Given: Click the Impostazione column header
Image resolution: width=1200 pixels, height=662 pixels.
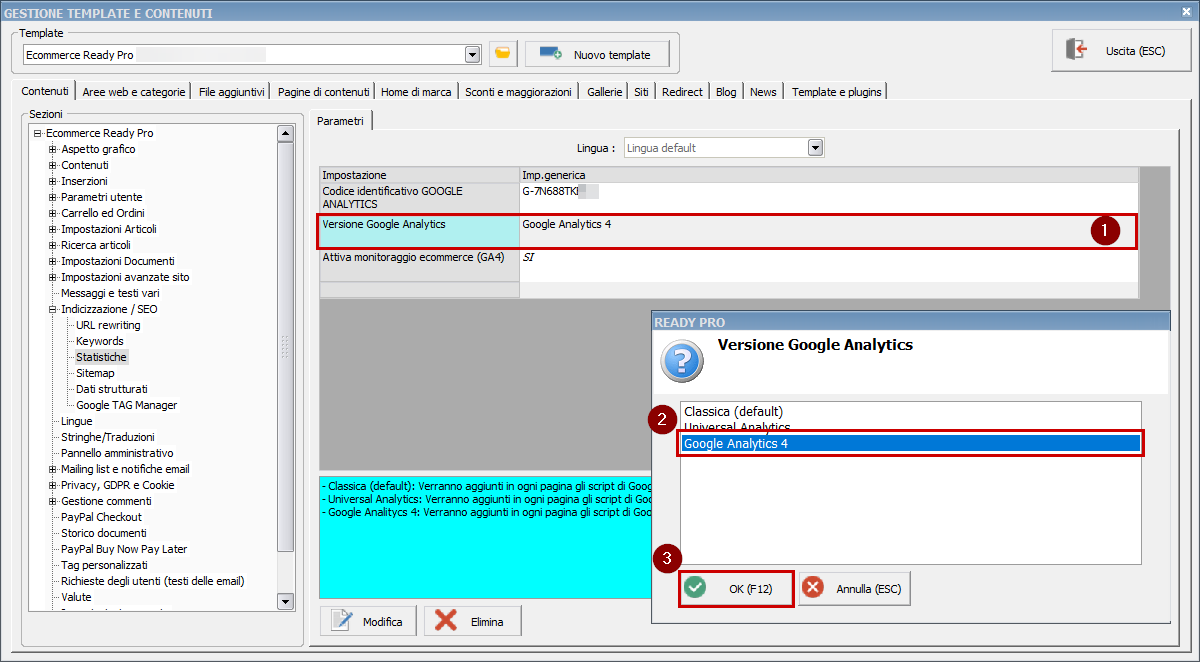Looking at the screenshot, I should (419, 175).
